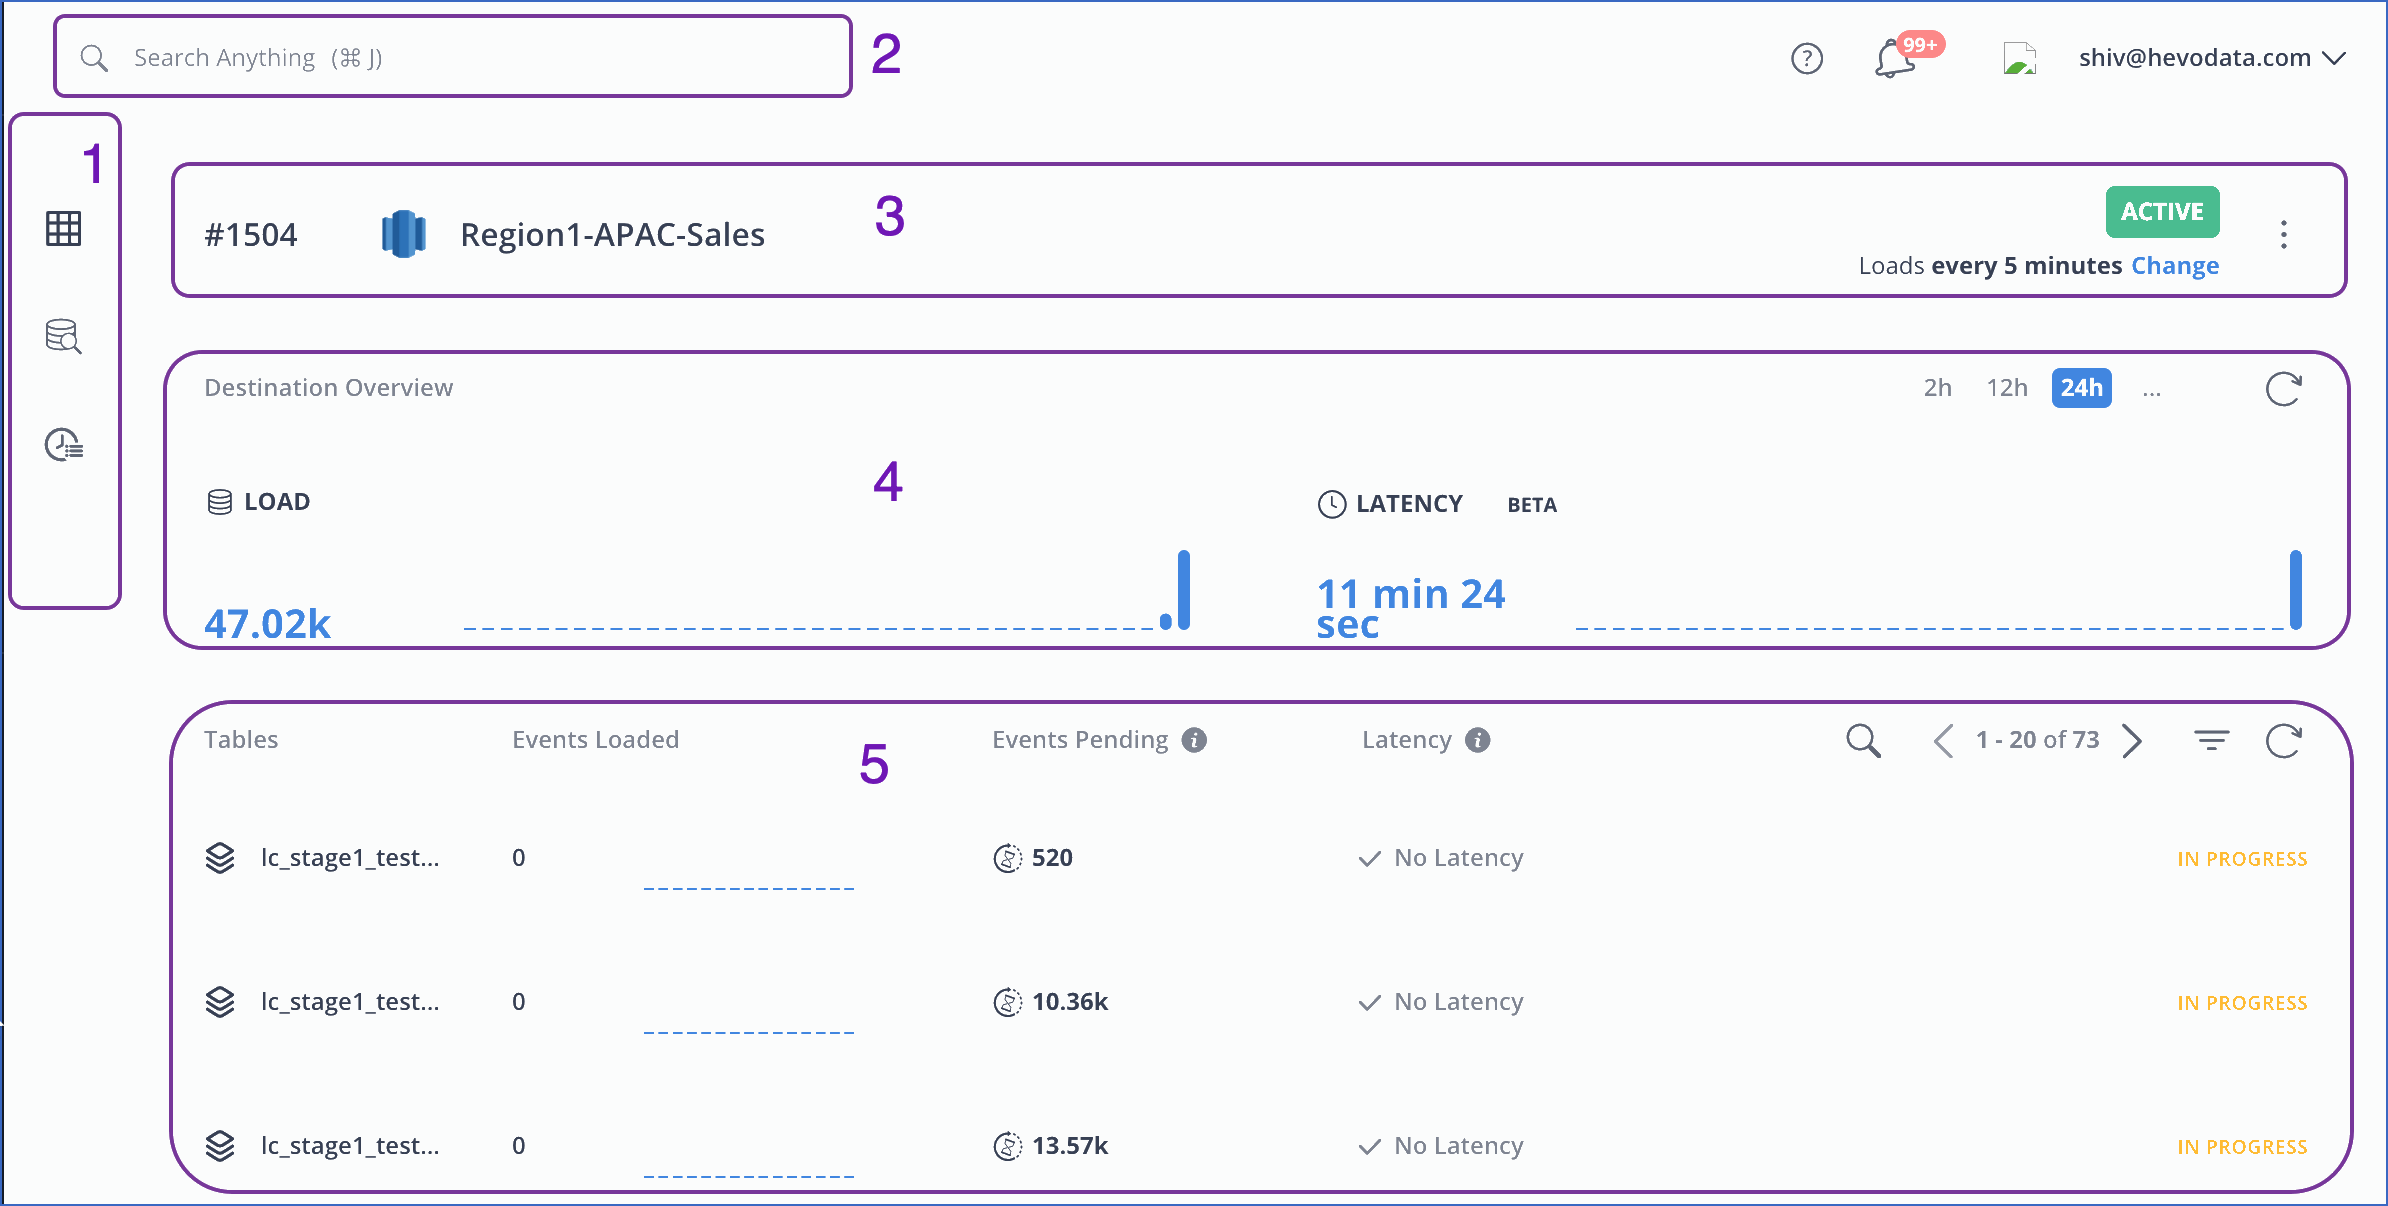Open the destination kebab options menu
This screenshot has width=2388, height=1206.
(2283, 235)
